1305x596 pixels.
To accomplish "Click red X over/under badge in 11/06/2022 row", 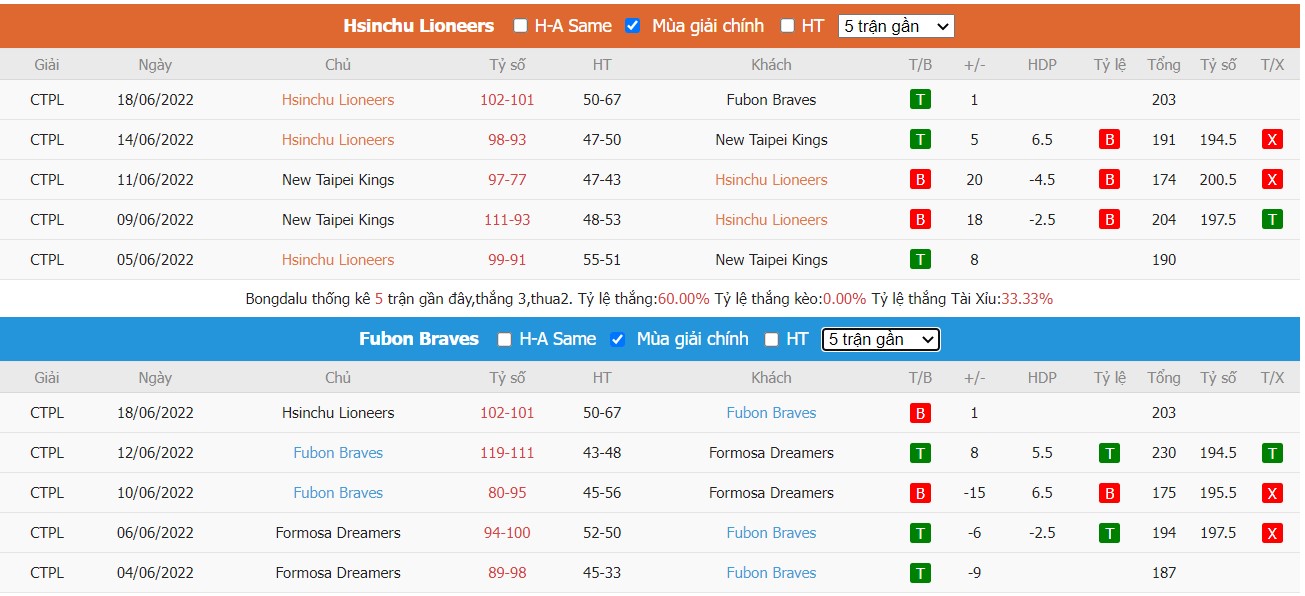I will [x=1272, y=180].
